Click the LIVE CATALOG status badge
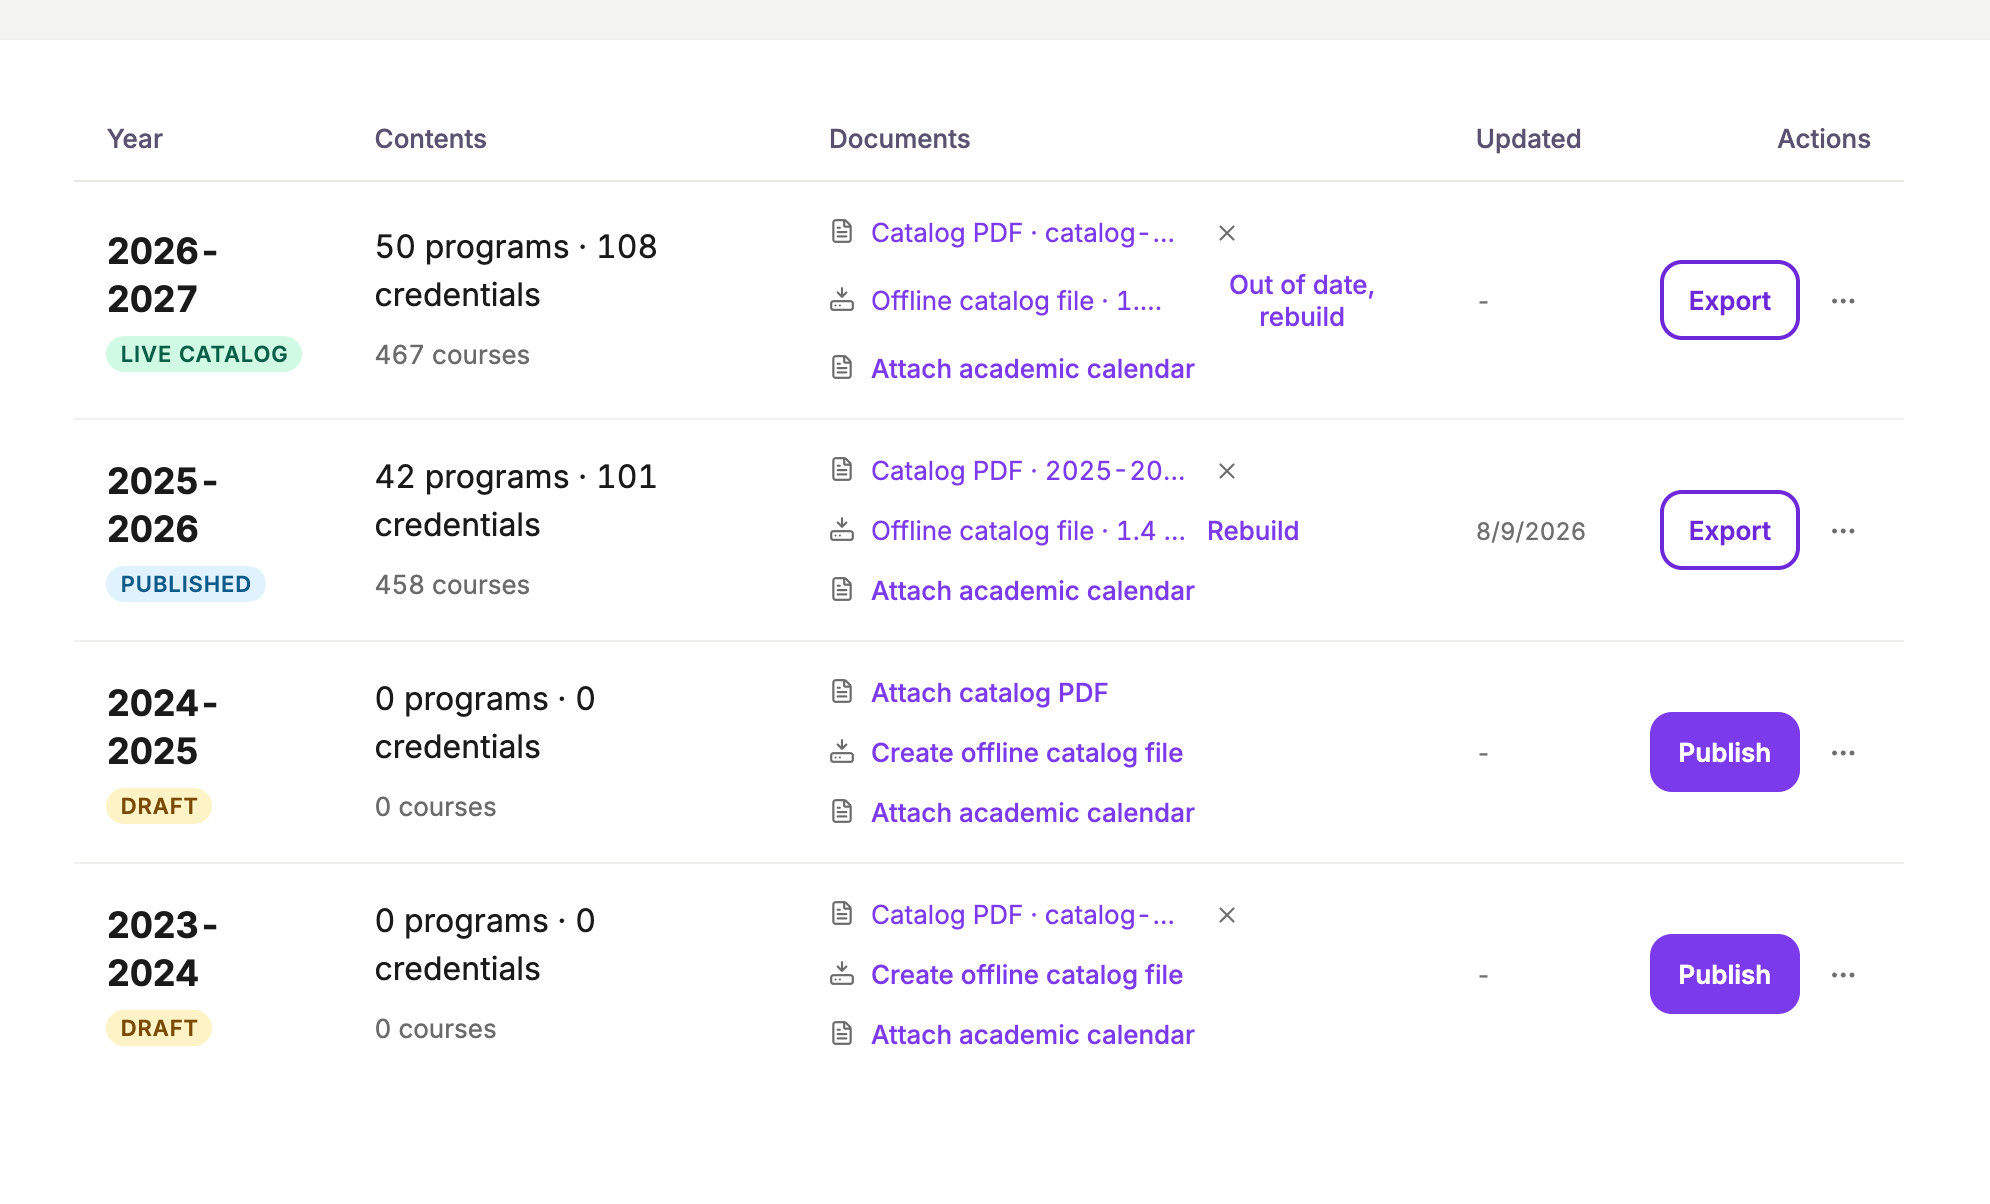This screenshot has width=1990, height=1204. coord(204,354)
